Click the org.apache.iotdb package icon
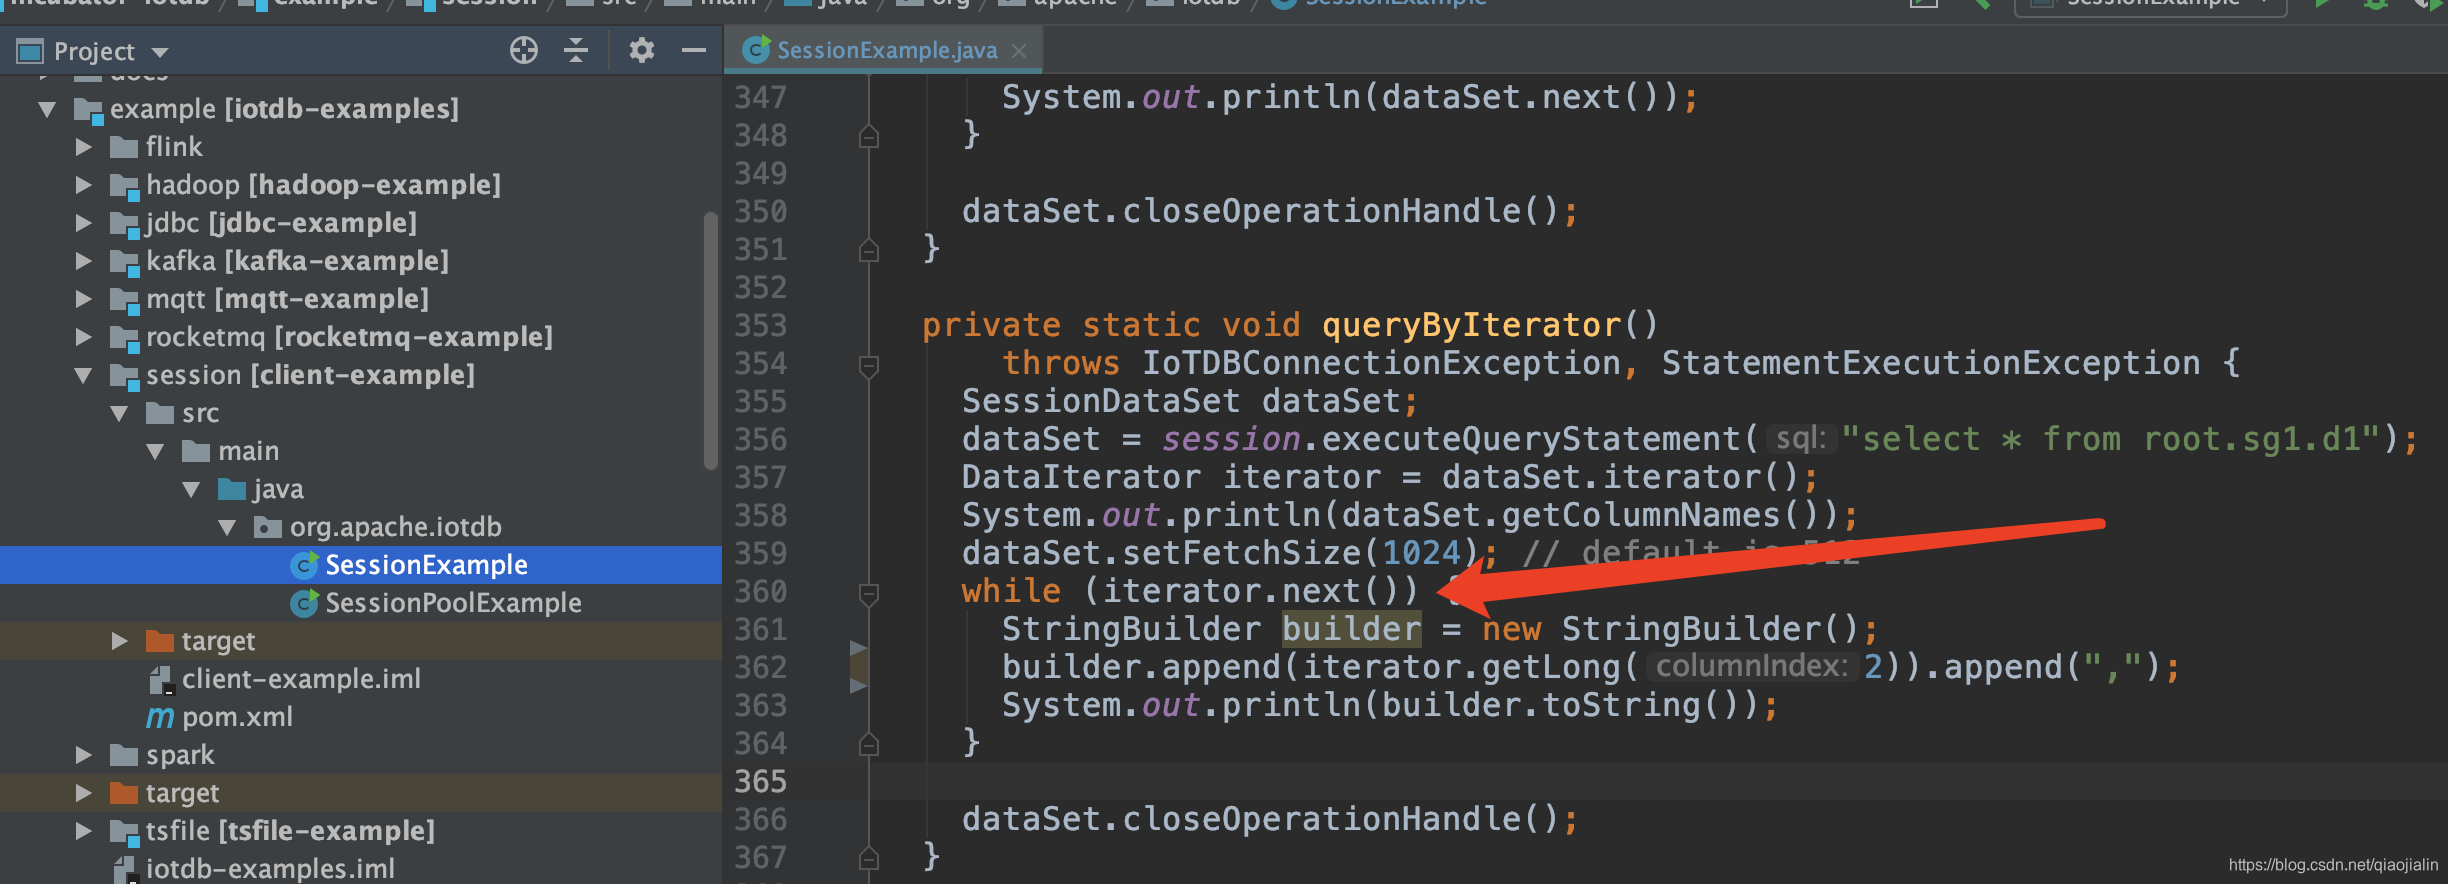Screen dimensions: 2448x884 click(x=267, y=527)
